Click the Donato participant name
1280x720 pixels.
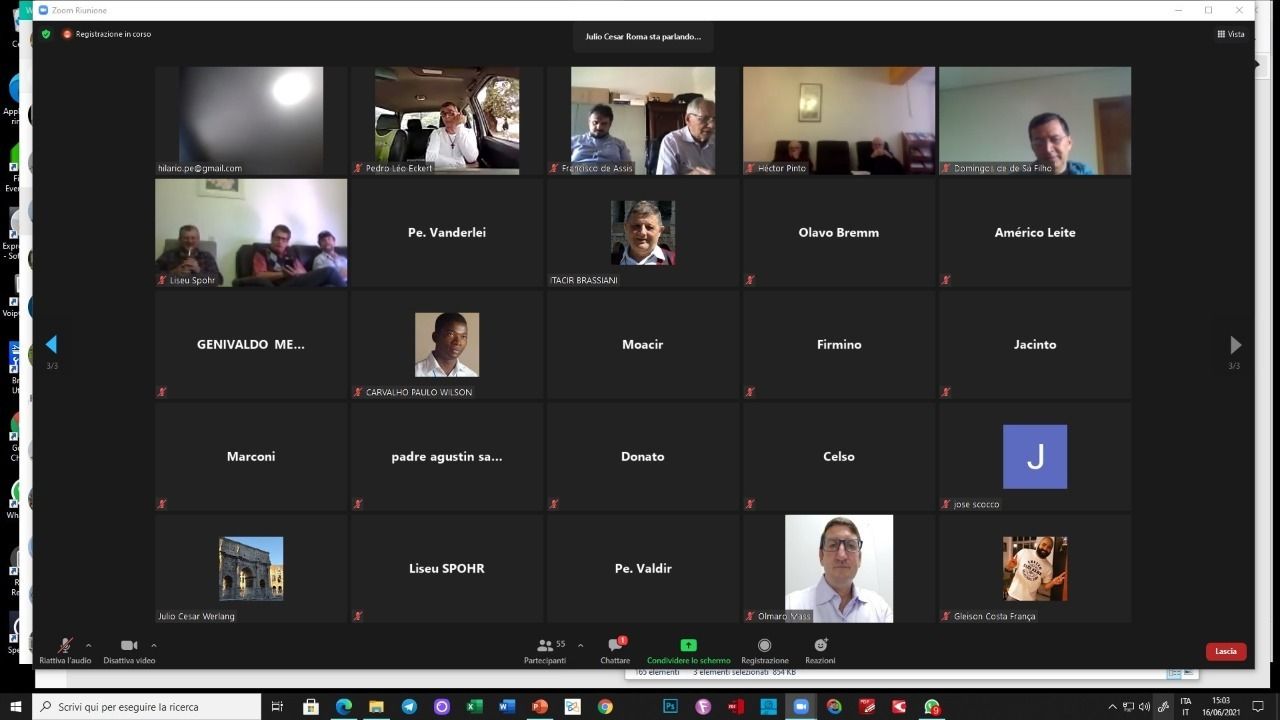[x=643, y=457]
